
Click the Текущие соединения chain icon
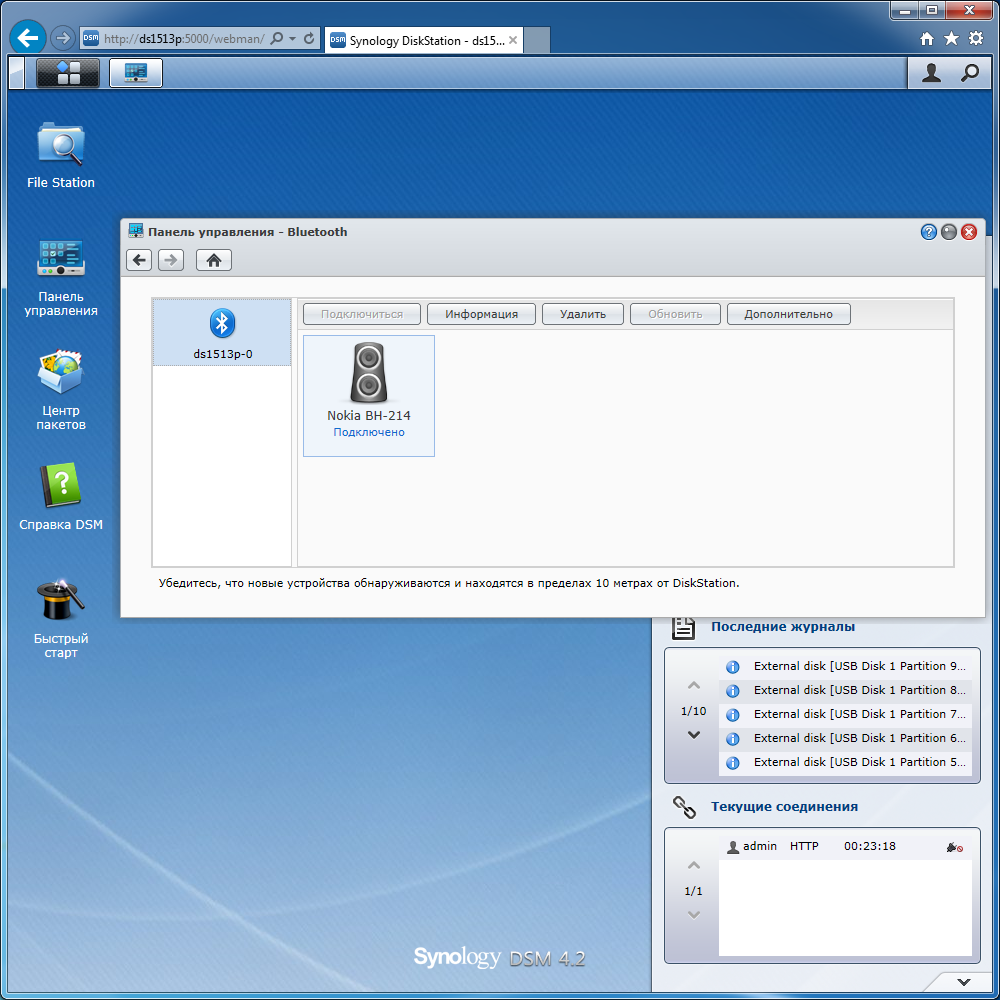[x=684, y=807]
